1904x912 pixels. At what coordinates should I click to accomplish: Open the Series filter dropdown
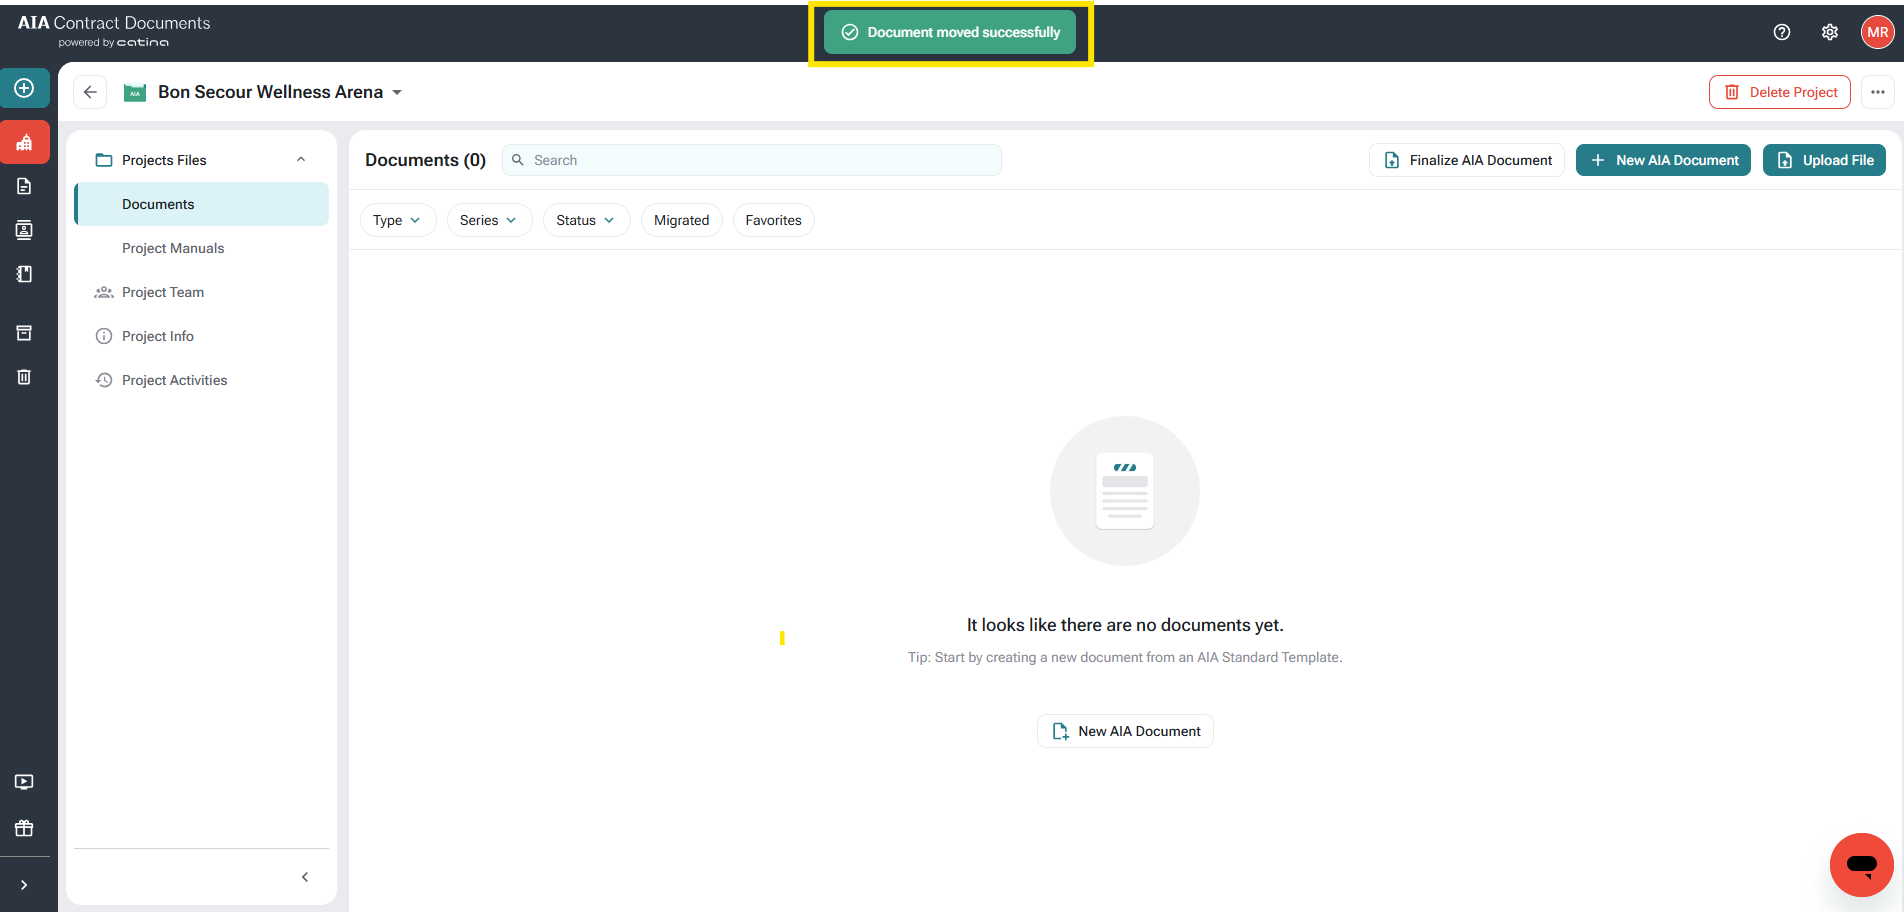pyautogui.click(x=488, y=220)
